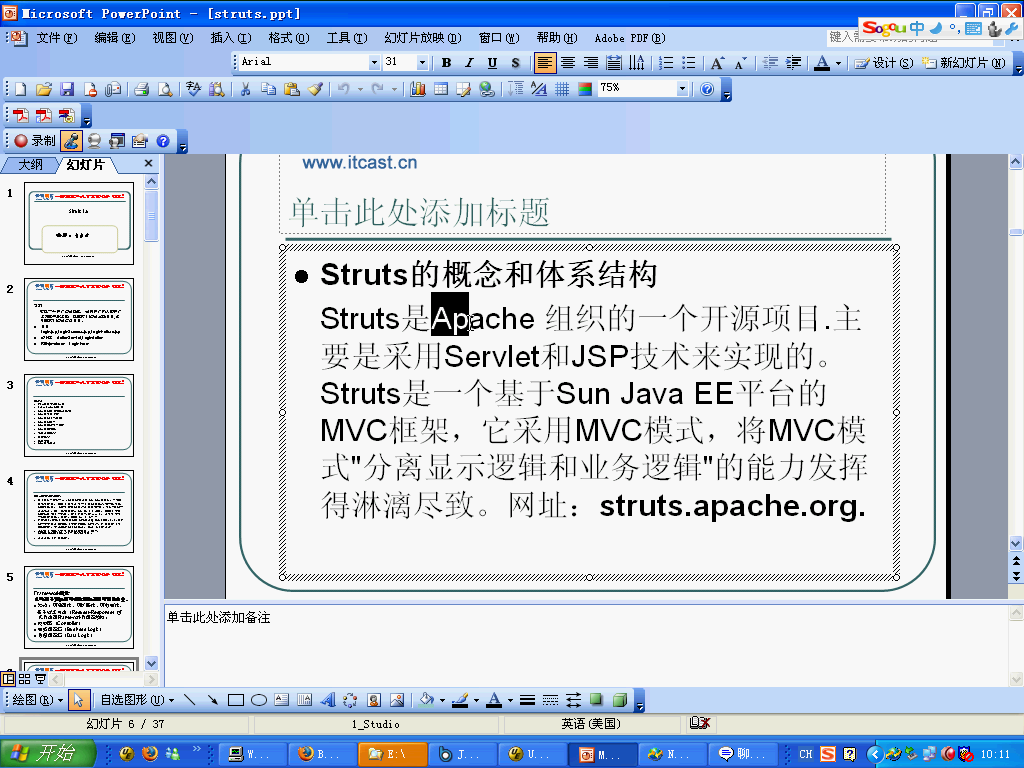Click the 设计(S) design button
The height and width of the screenshot is (768, 1024).
tap(884, 63)
